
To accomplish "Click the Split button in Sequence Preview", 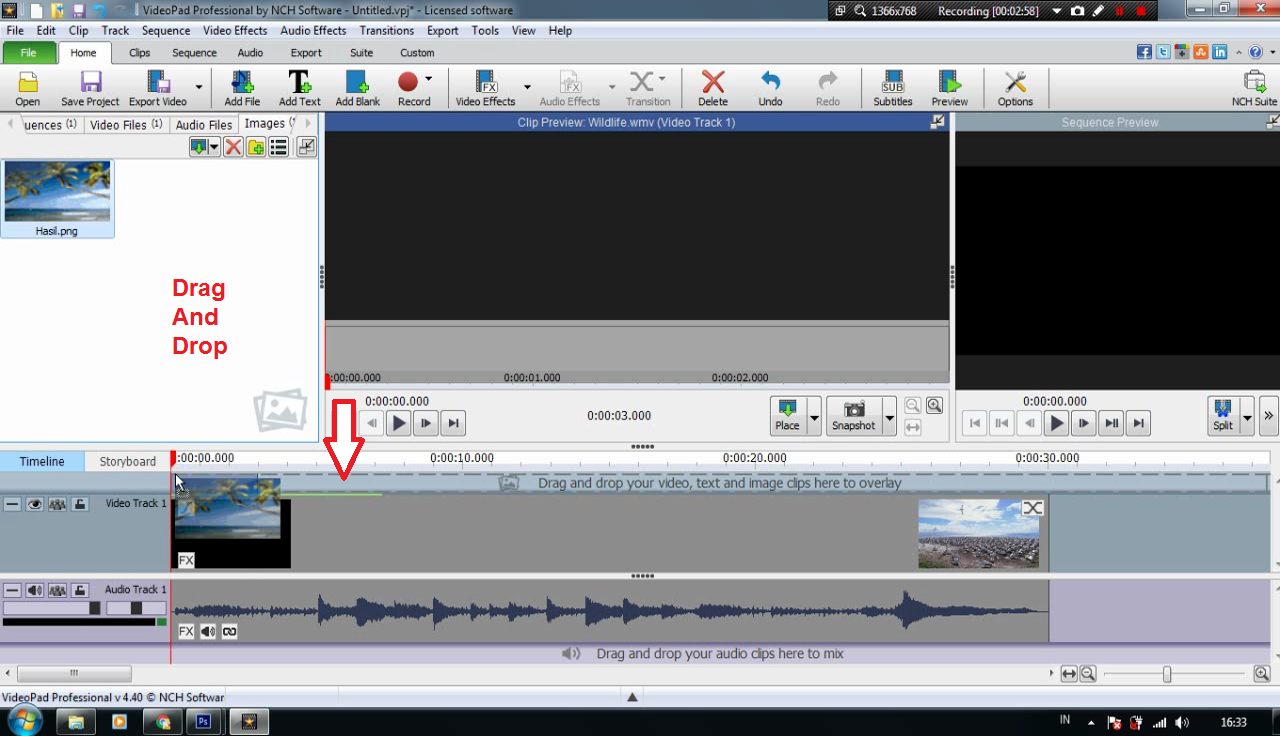I will pos(1222,415).
